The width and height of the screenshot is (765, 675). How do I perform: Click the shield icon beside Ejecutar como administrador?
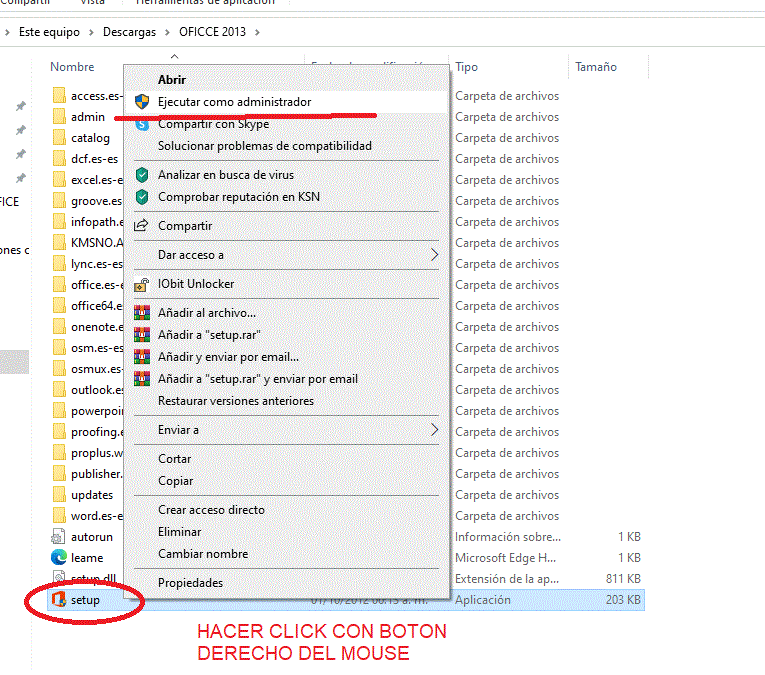click(x=142, y=102)
